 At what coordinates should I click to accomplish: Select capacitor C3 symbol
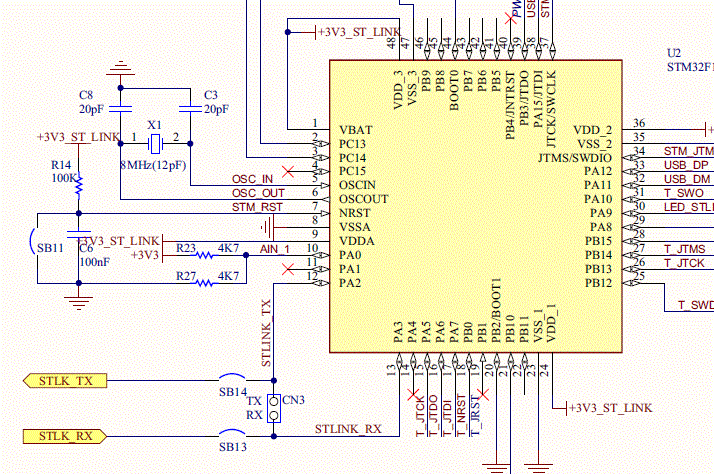[x=190, y=109]
